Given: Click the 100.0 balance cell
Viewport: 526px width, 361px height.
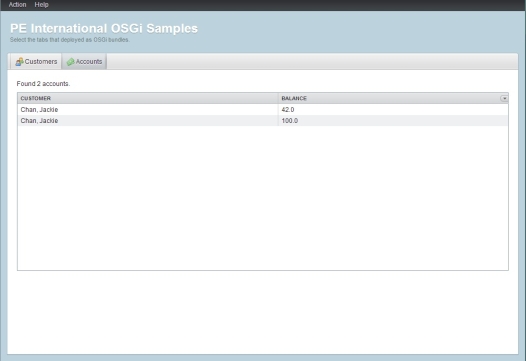Looking at the screenshot, I should click(393, 121).
